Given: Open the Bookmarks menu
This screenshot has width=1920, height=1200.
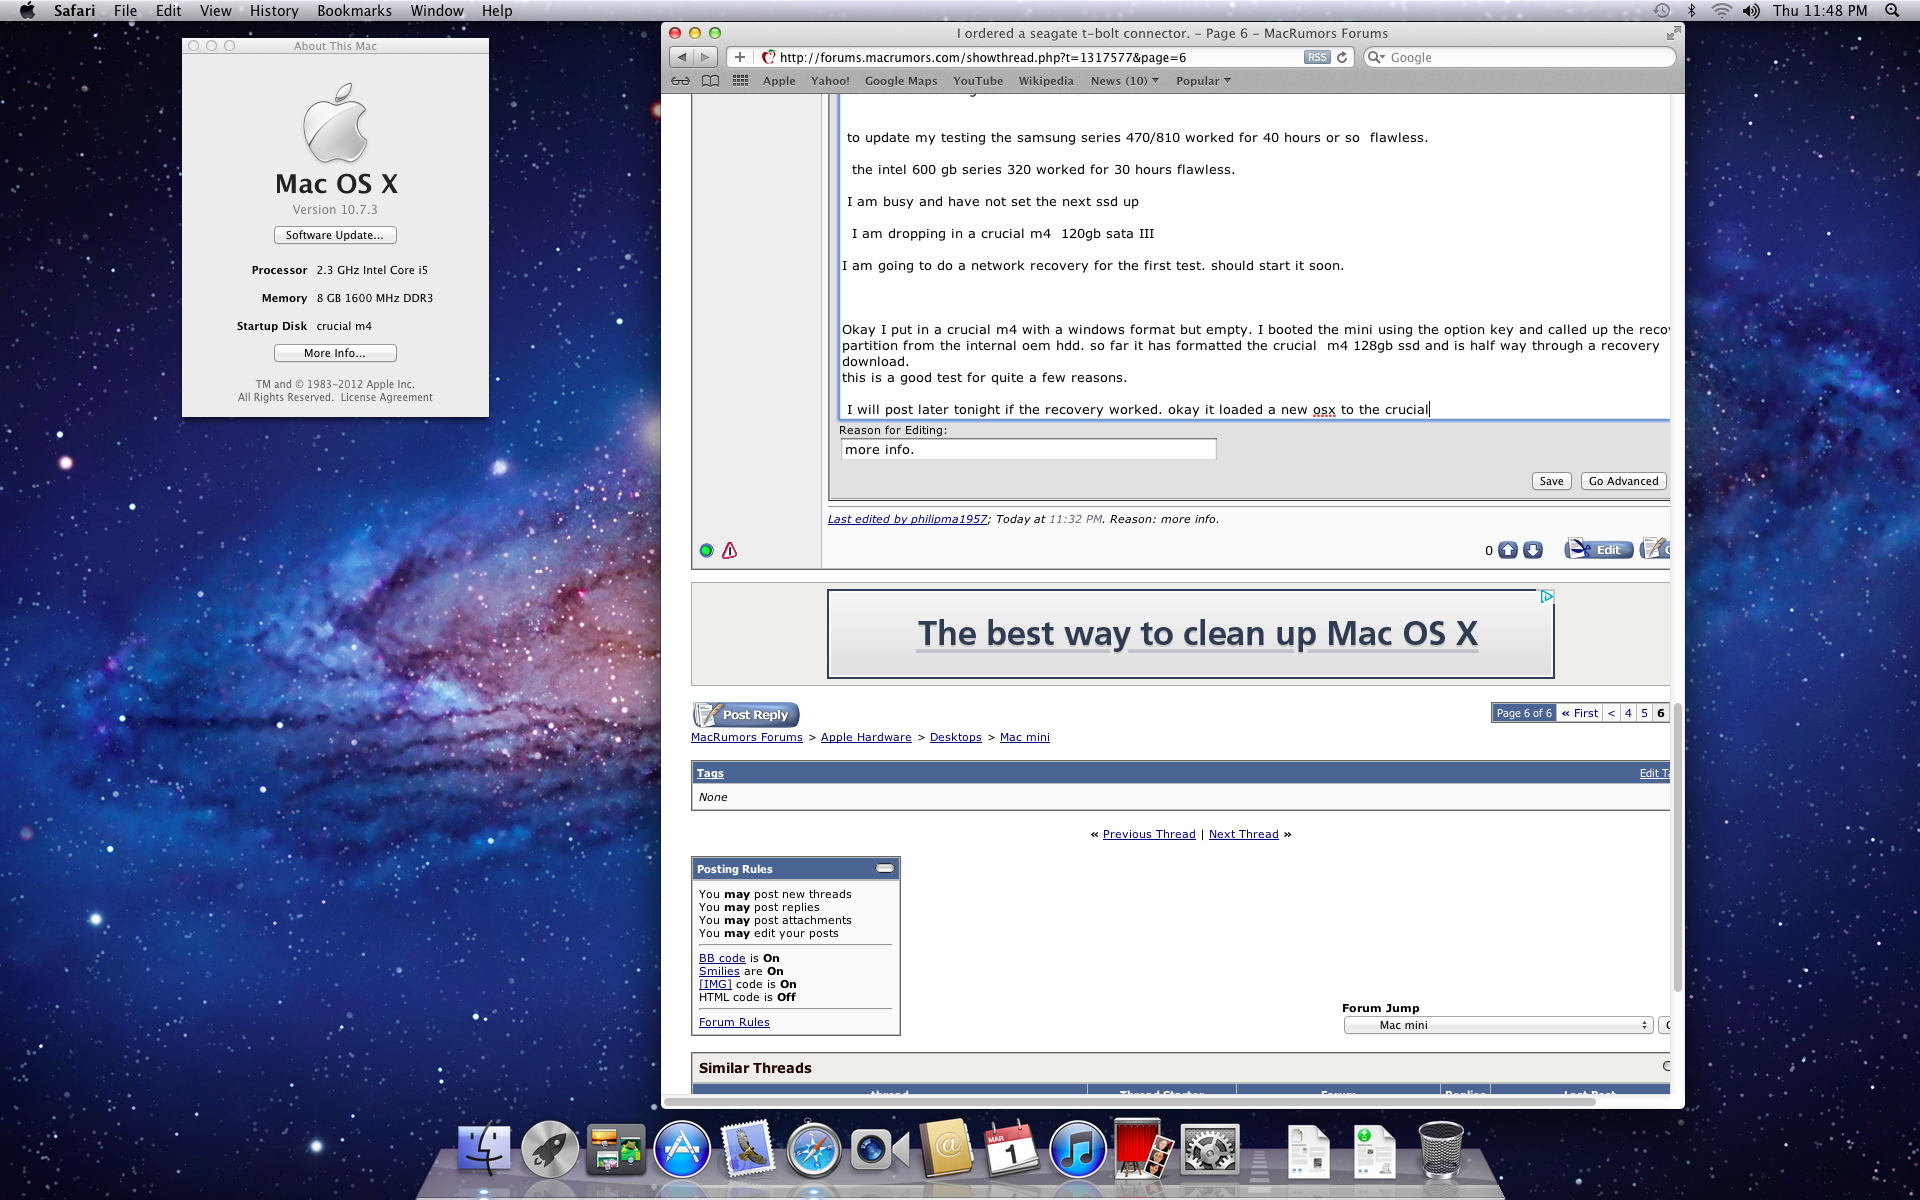Looking at the screenshot, I should tap(354, 11).
